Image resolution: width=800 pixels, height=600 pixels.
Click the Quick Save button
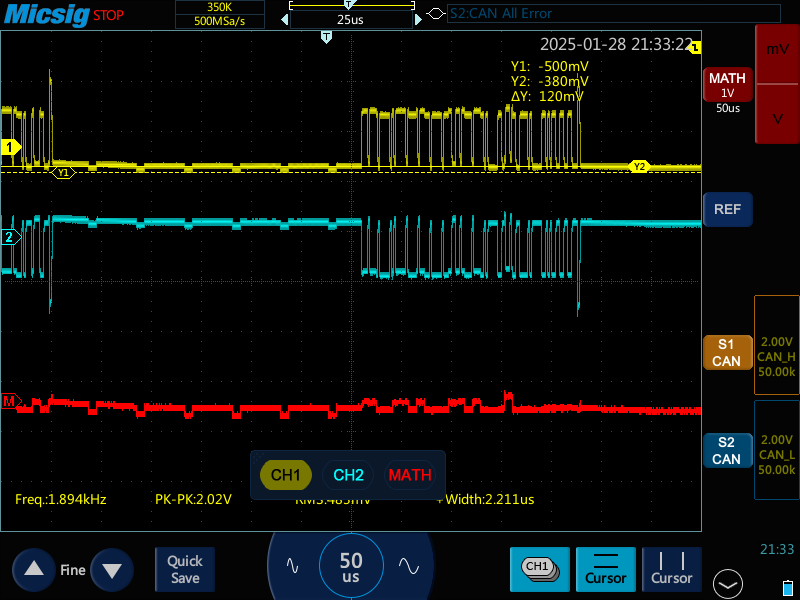pyautogui.click(x=185, y=569)
